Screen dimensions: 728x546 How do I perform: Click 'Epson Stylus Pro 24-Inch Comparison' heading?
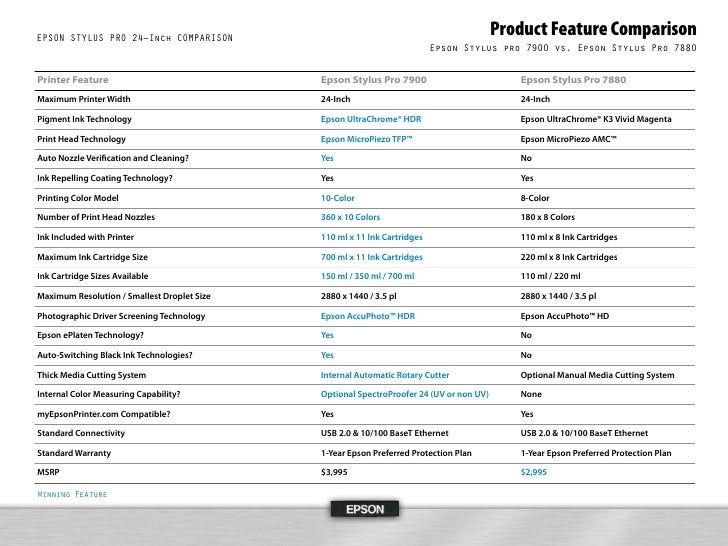coord(135,38)
